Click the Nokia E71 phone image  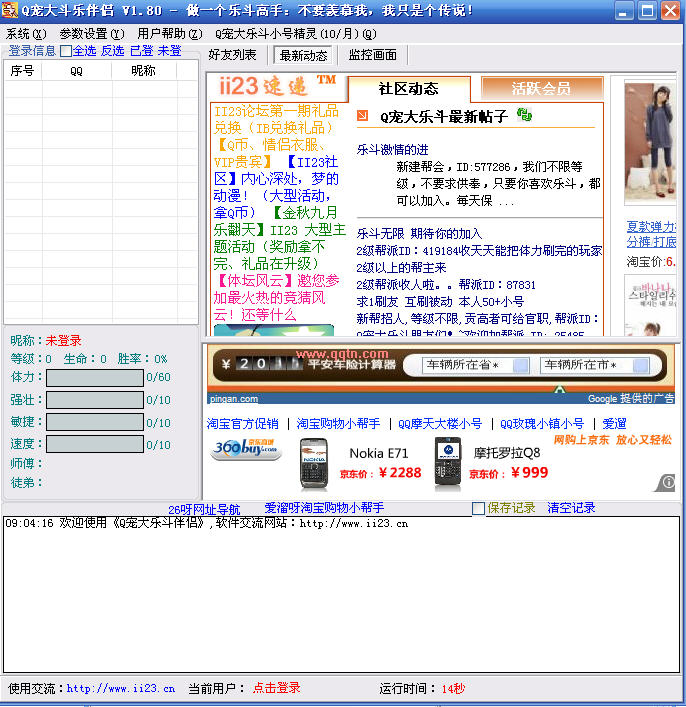pyautogui.click(x=314, y=464)
